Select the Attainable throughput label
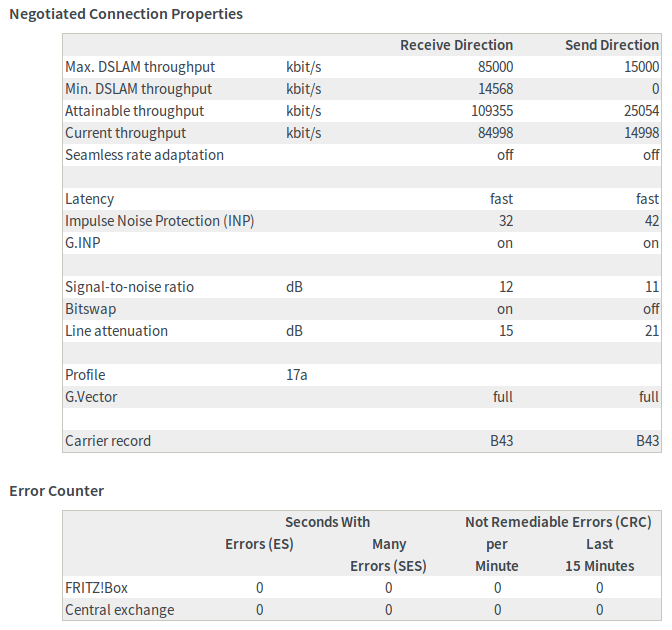This screenshot has height=630, width=672. click(134, 111)
